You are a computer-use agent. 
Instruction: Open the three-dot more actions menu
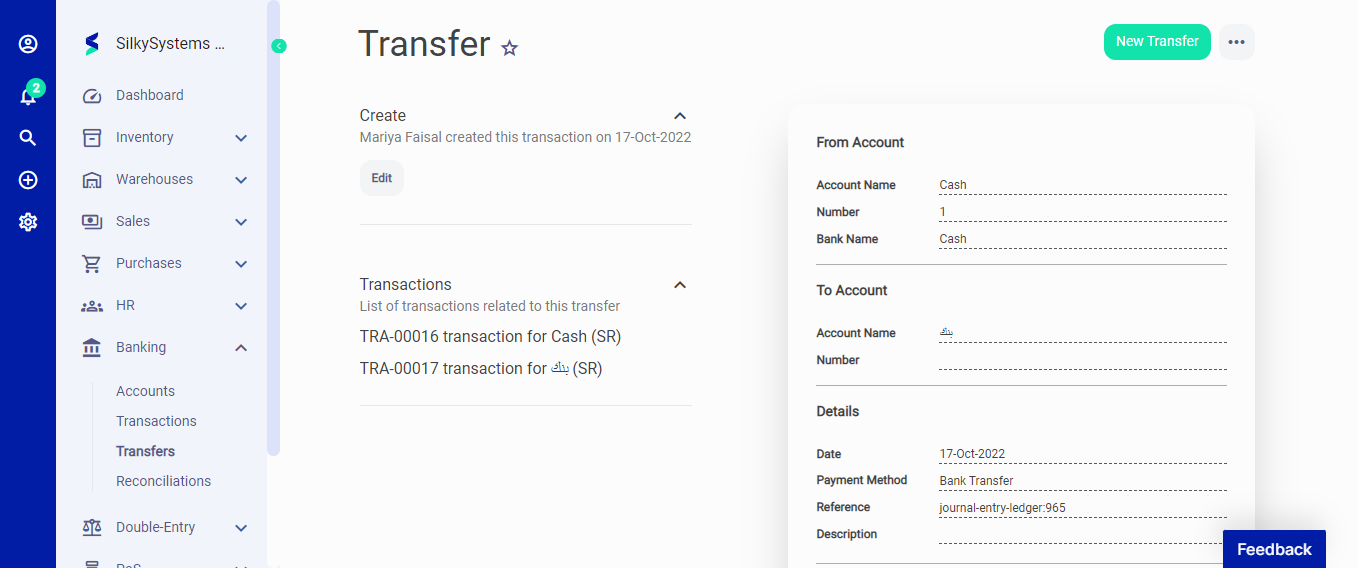[1236, 42]
